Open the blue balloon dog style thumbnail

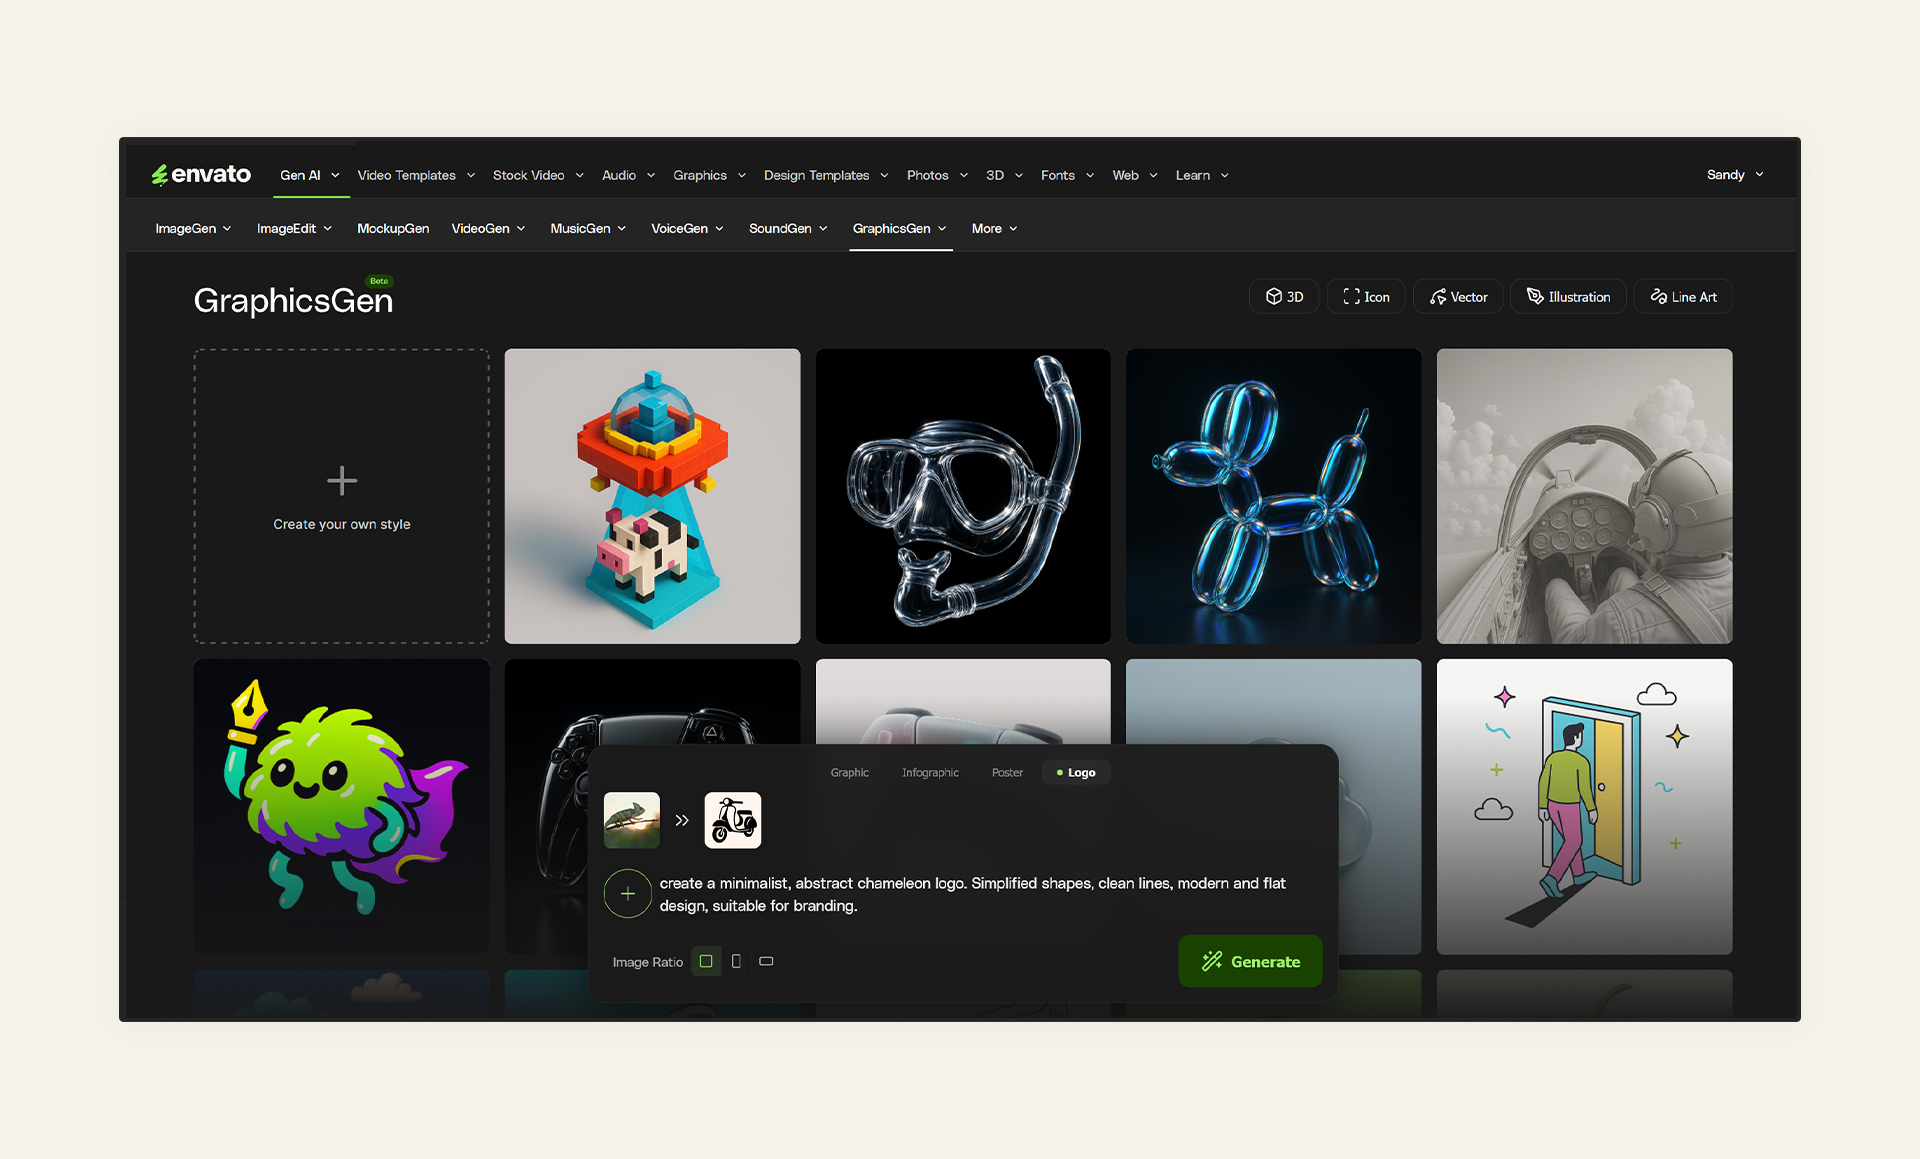[x=1273, y=496]
